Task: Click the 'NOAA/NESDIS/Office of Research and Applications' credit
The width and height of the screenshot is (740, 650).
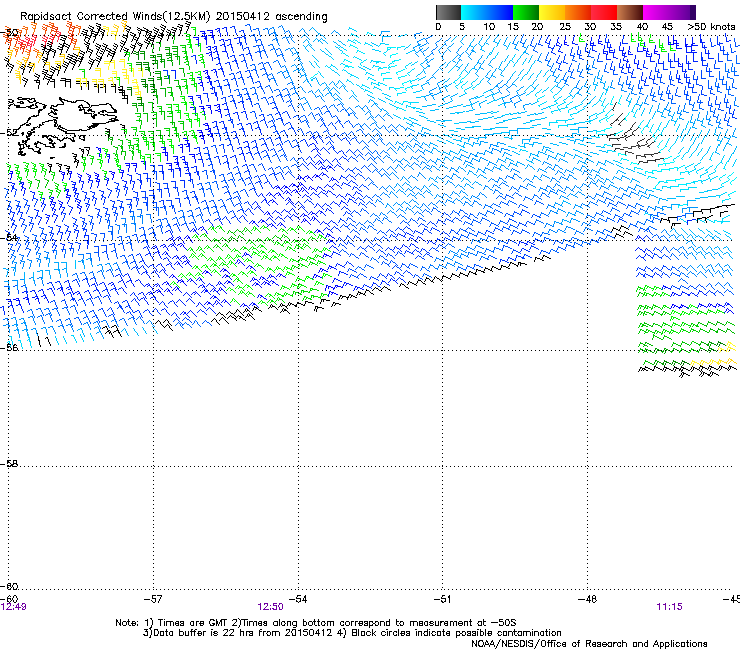Action: [x=589, y=643]
